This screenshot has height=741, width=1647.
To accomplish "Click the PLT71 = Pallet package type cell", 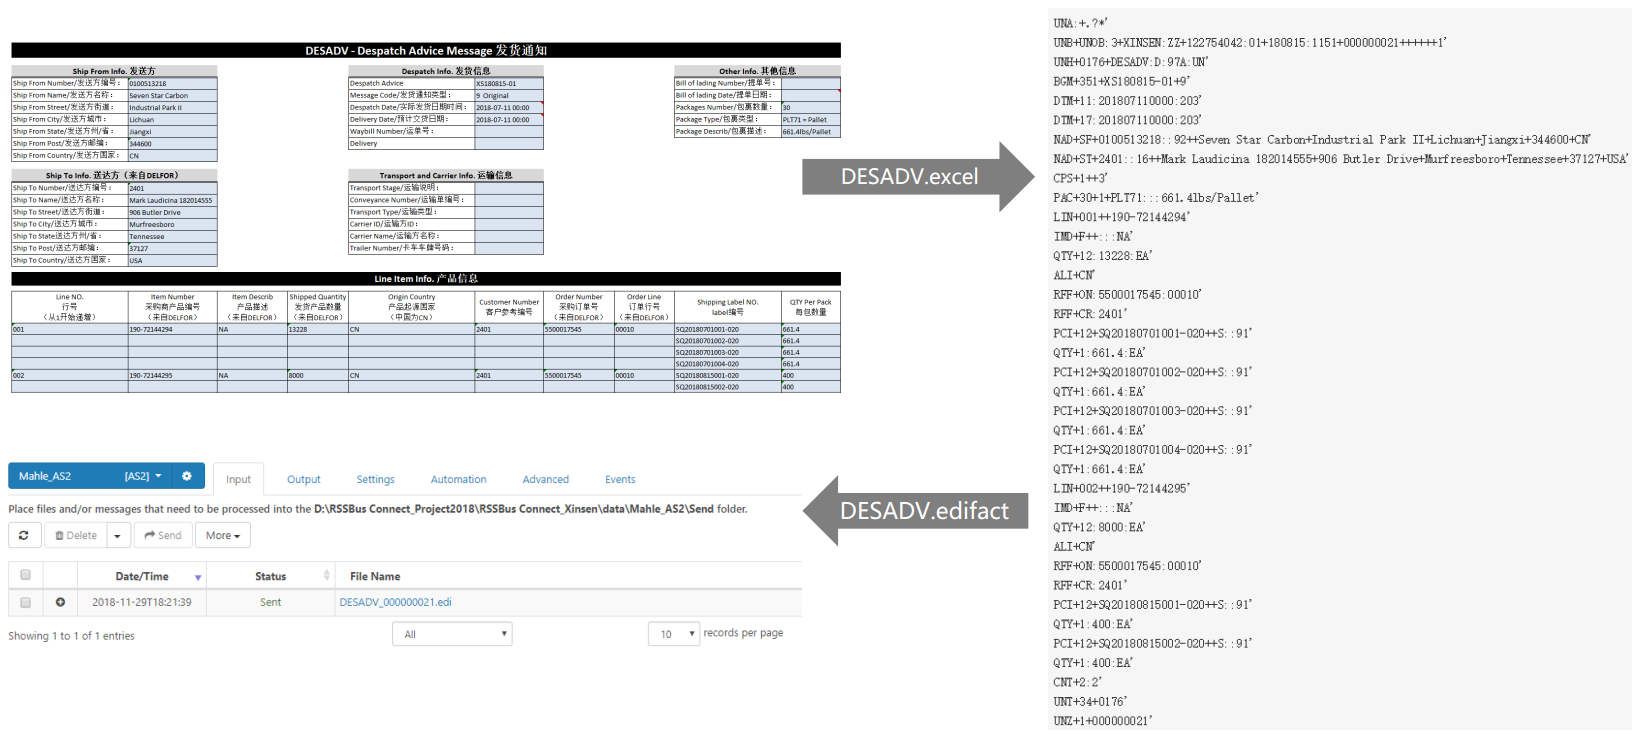I will click(810, 119).
